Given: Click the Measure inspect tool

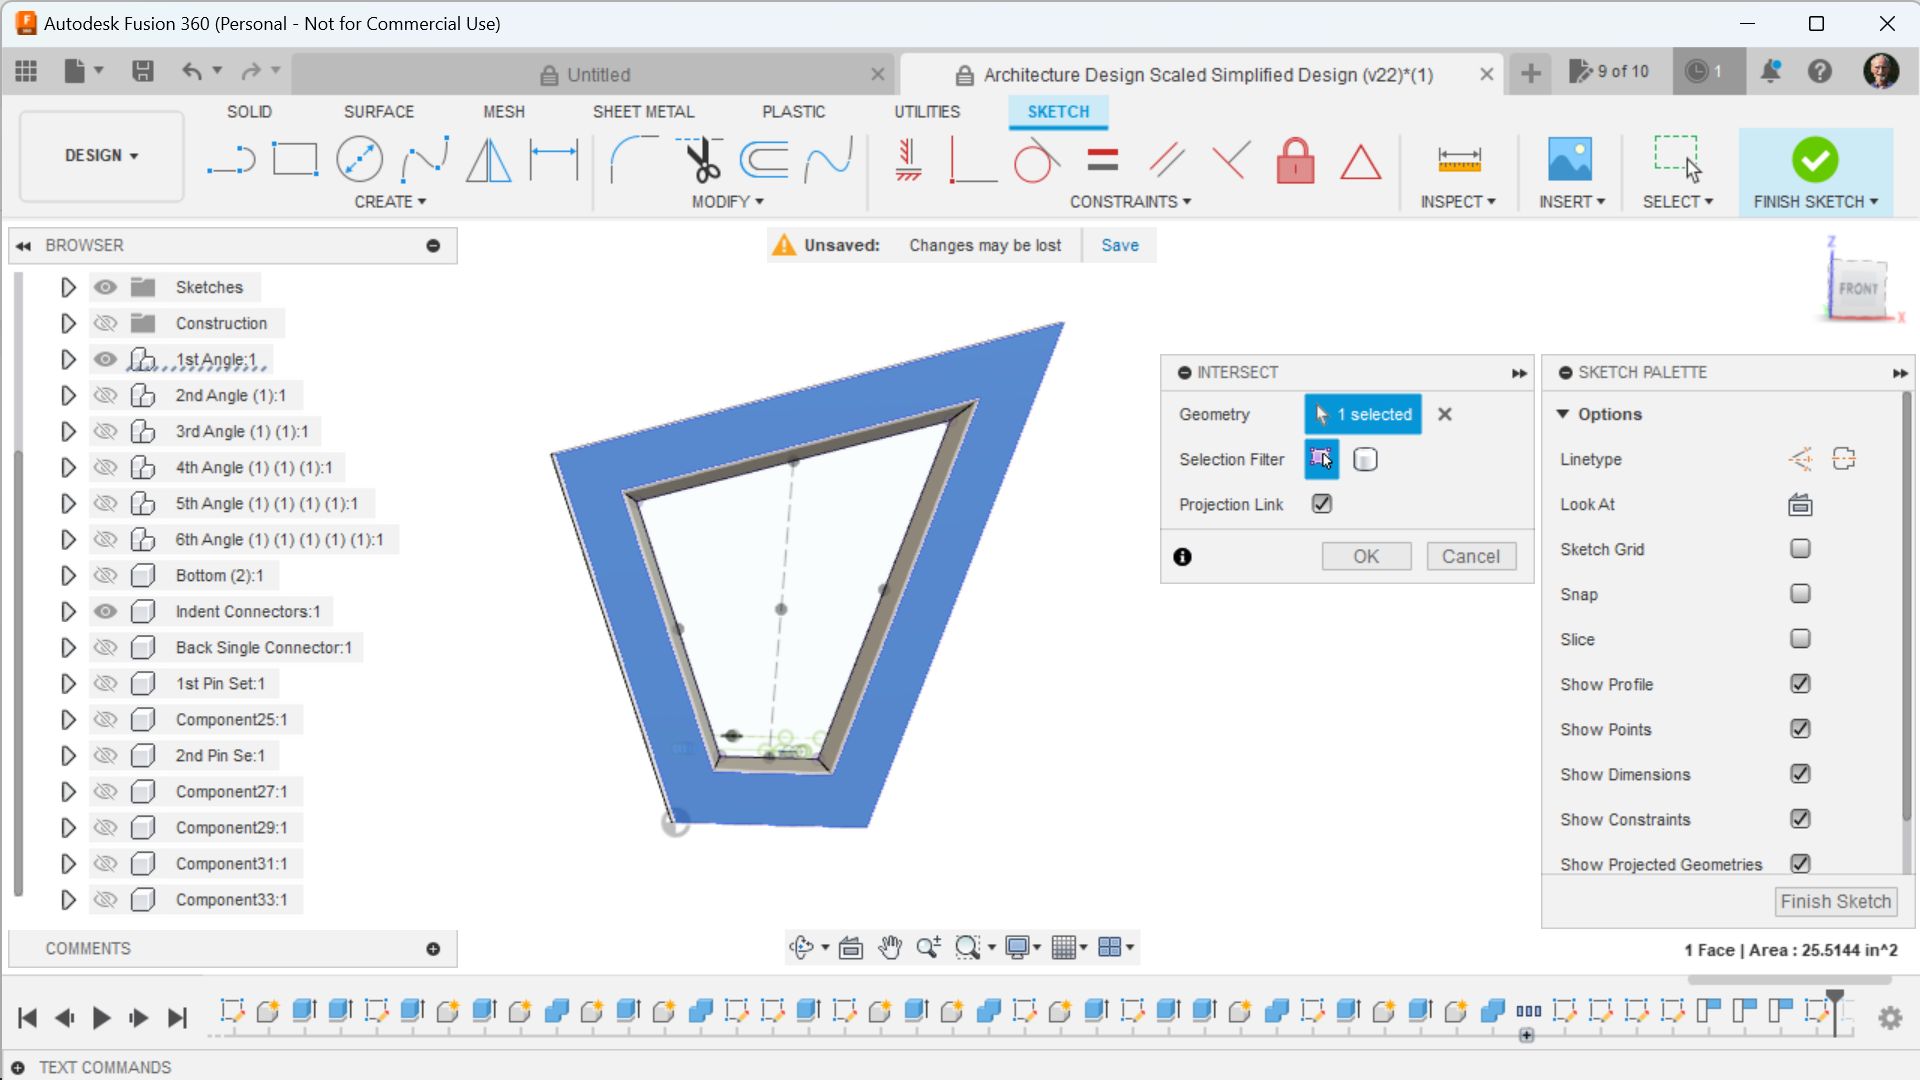Looking at the screenshot, I should pyautogui.click(x=1459, y=160).
